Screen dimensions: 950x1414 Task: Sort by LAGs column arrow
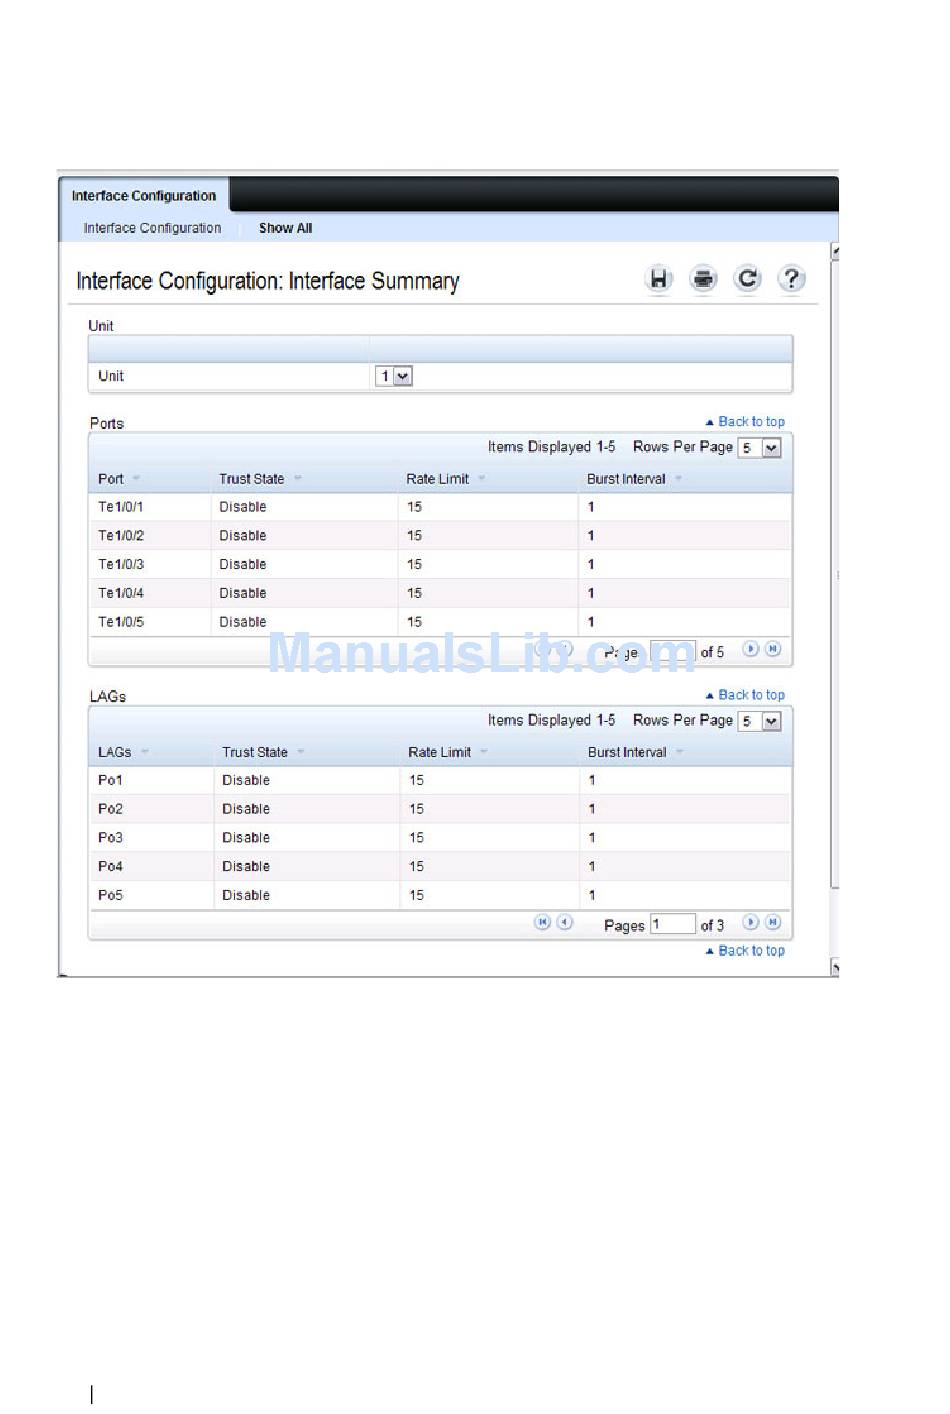point(144,751)
